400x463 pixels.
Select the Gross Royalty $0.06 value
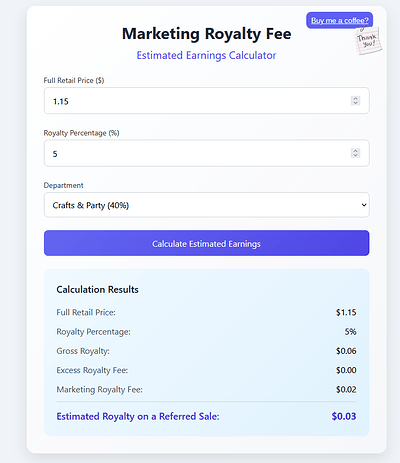(346, 351)
